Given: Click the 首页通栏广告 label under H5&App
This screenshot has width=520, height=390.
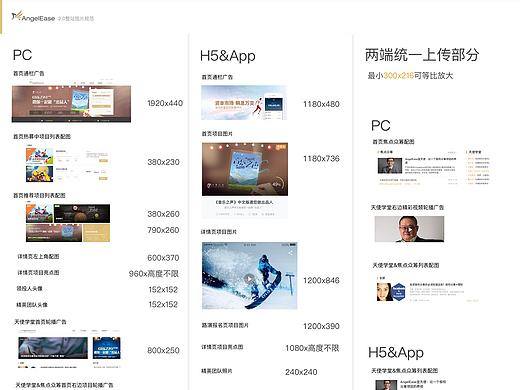Looking at the screenshot, I should click(x=217, y=77).
